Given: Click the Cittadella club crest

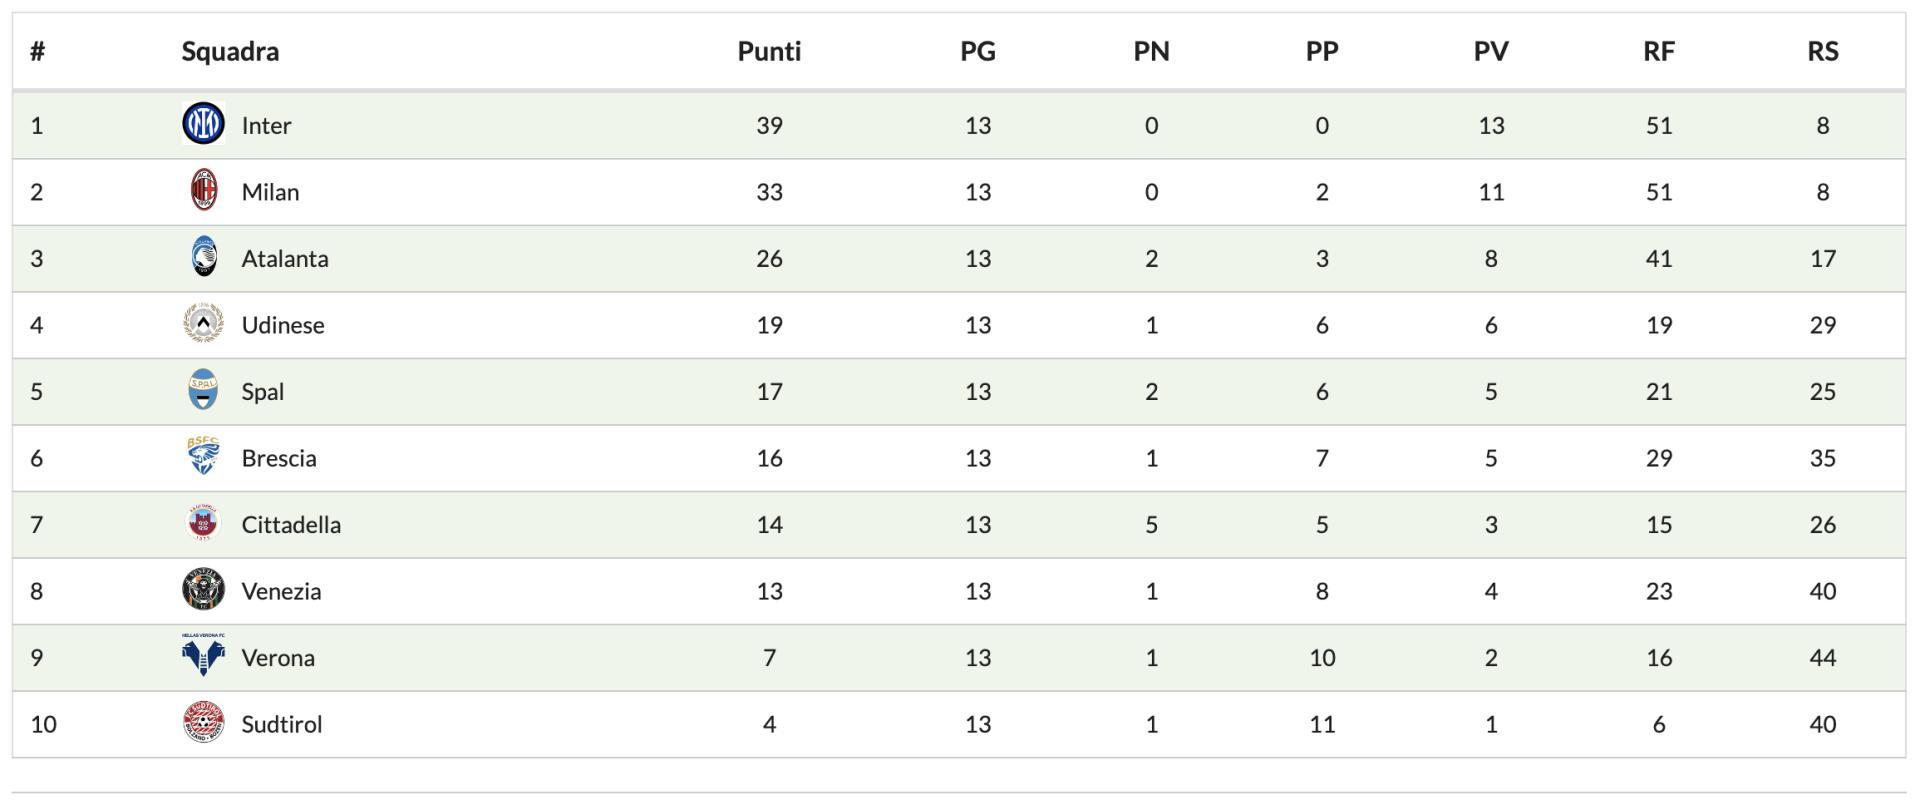Looking at the screenshot, I should (x=203, y=524).
